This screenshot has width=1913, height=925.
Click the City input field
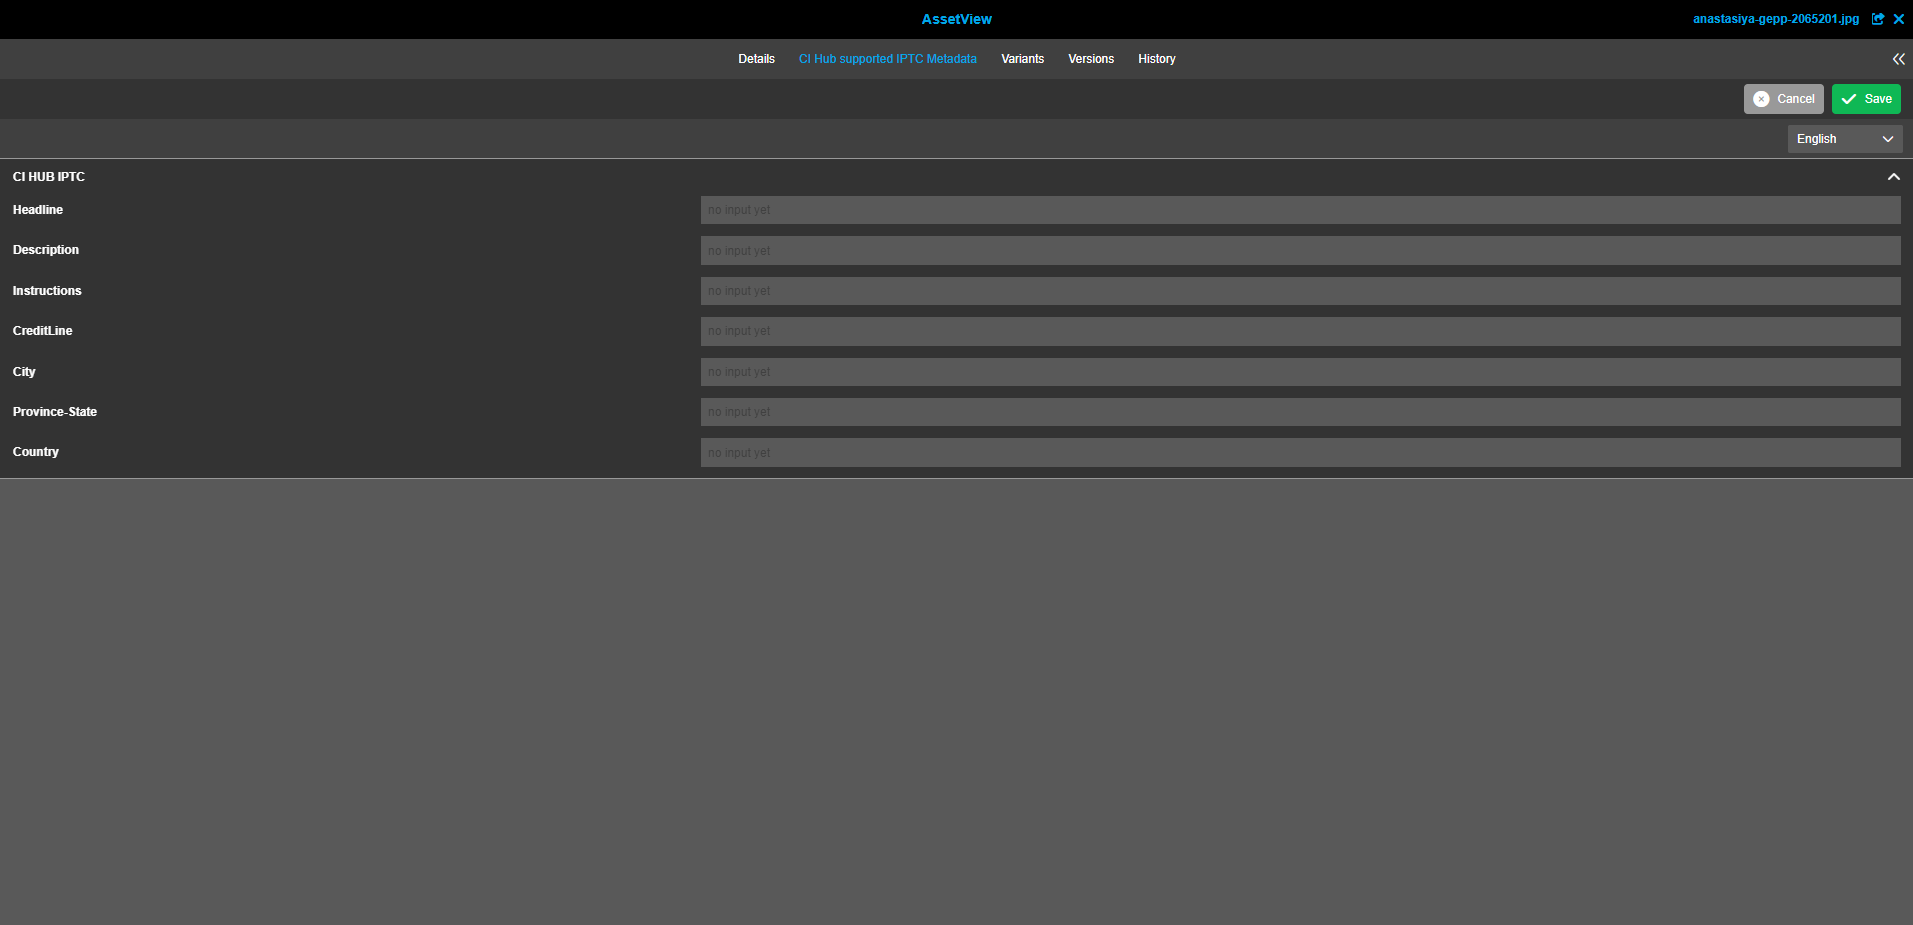1300,372
